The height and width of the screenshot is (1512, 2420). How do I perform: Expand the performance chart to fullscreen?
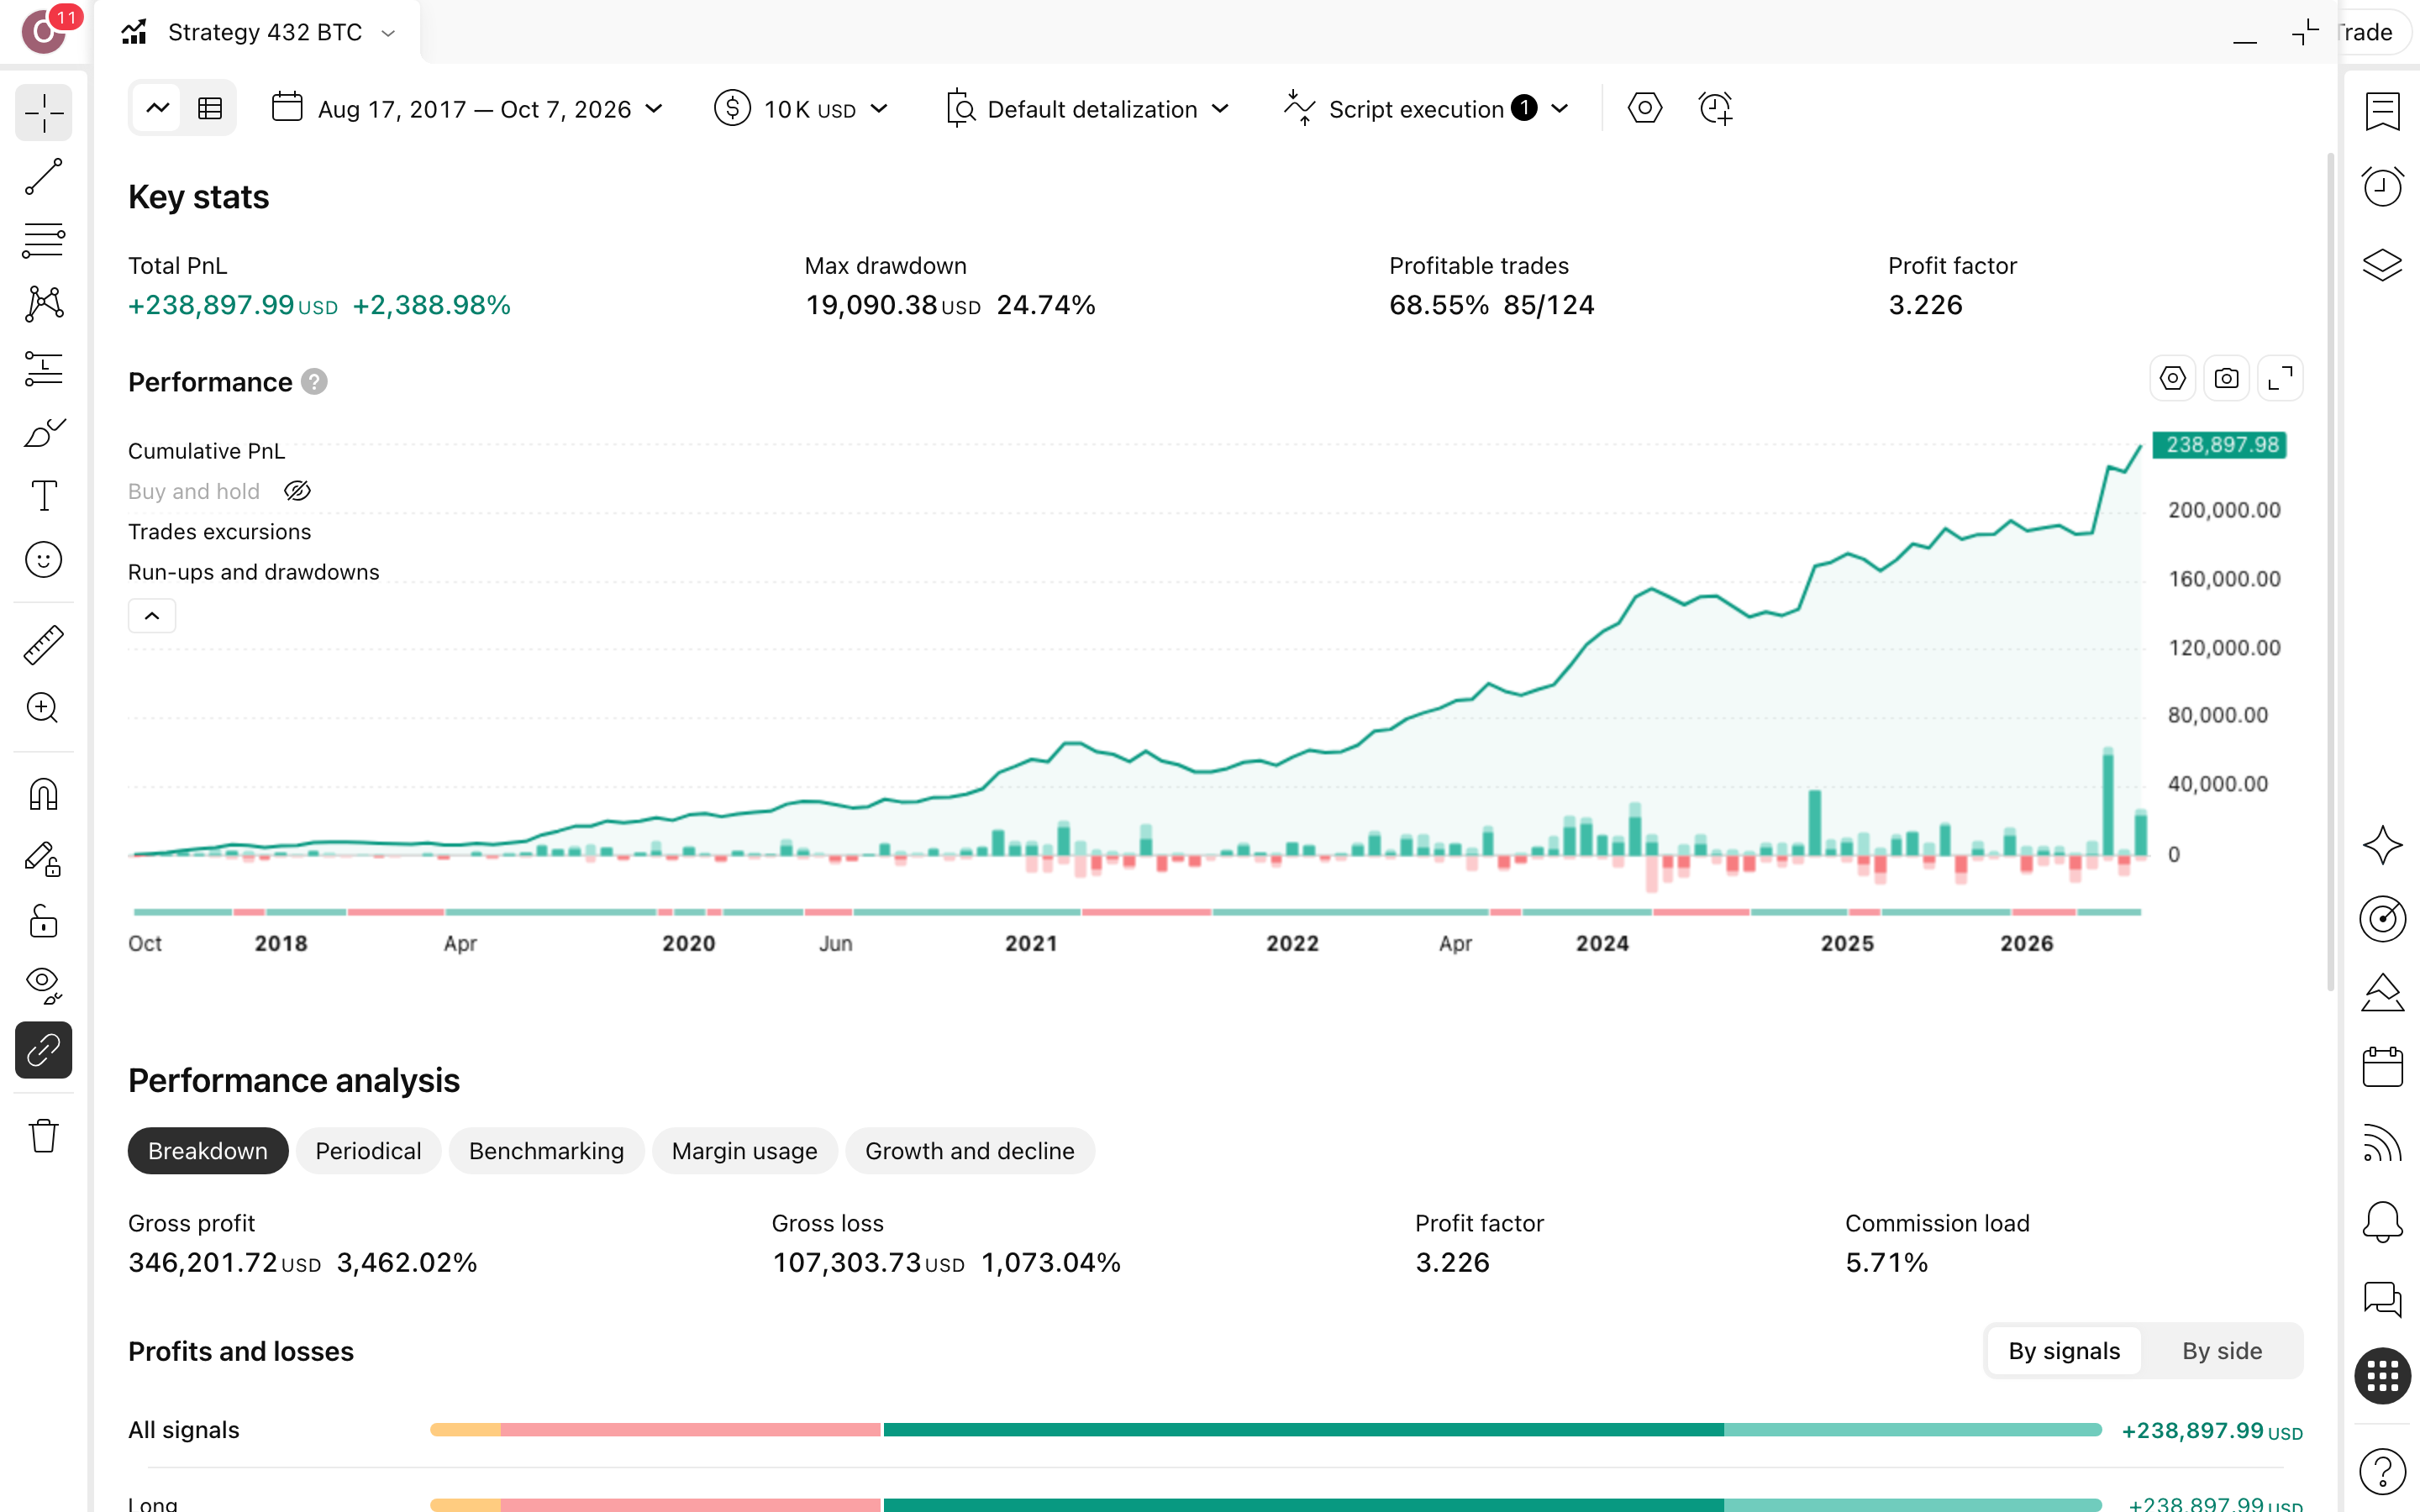pyautogui.click(x=2280, y=378)
